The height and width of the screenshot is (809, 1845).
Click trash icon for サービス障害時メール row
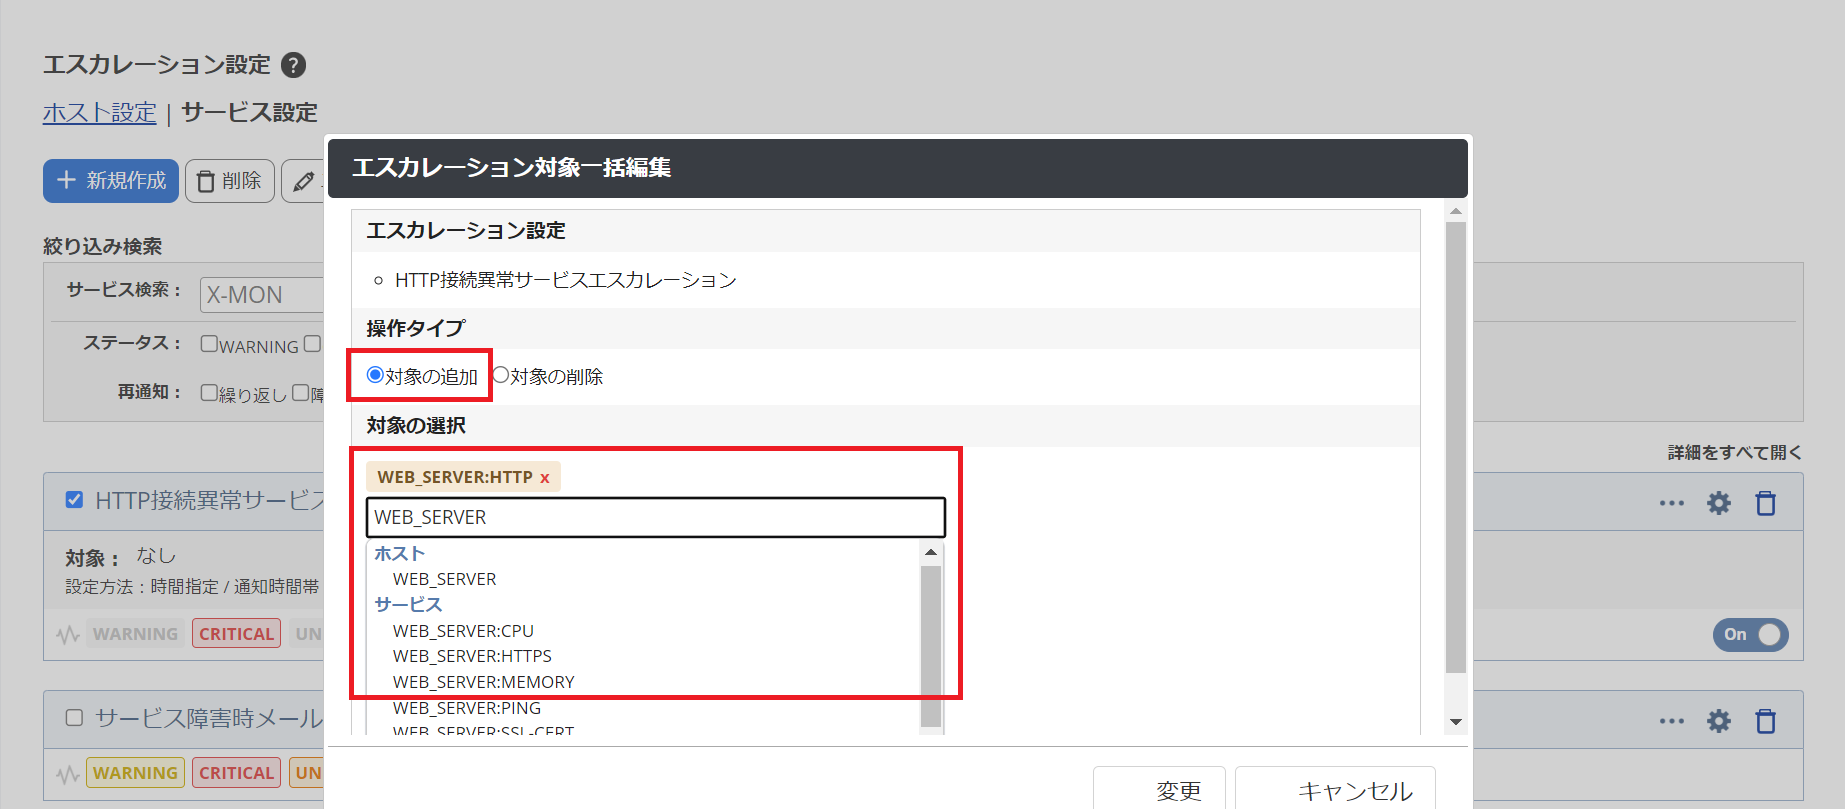point(1765,721)
